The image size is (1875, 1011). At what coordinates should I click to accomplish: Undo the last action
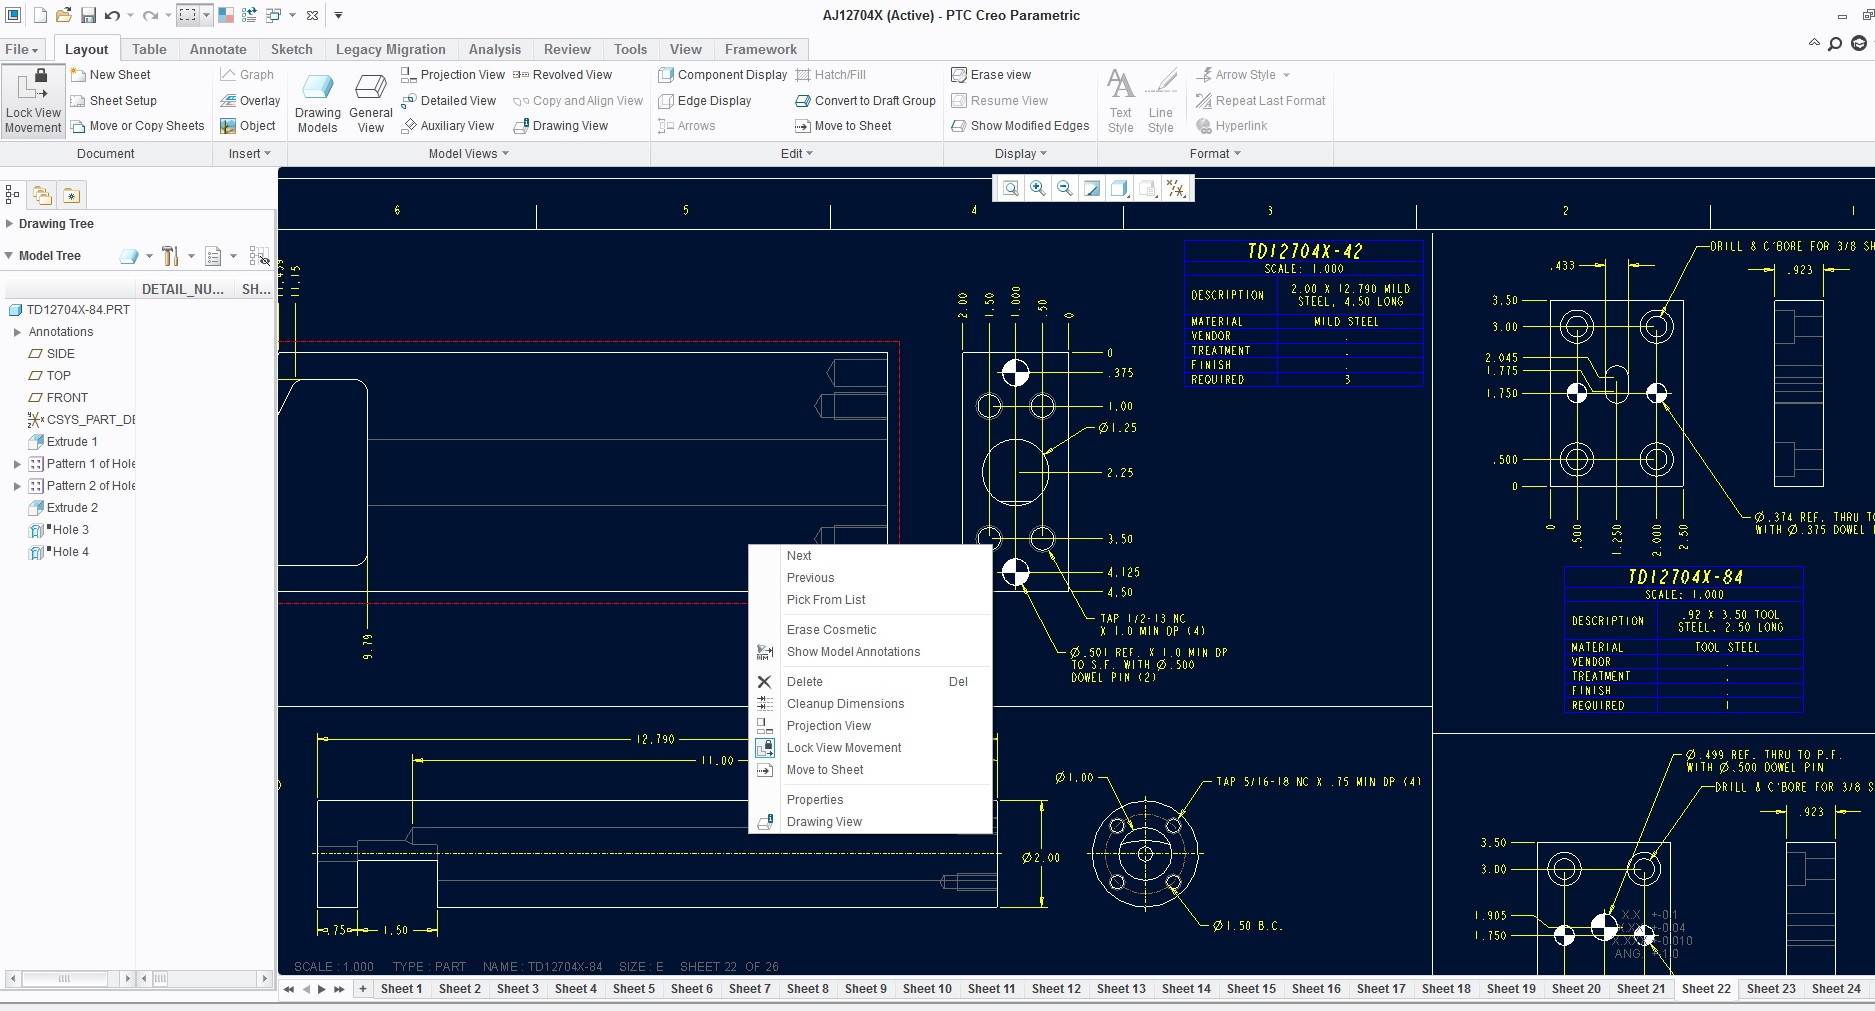112,15
